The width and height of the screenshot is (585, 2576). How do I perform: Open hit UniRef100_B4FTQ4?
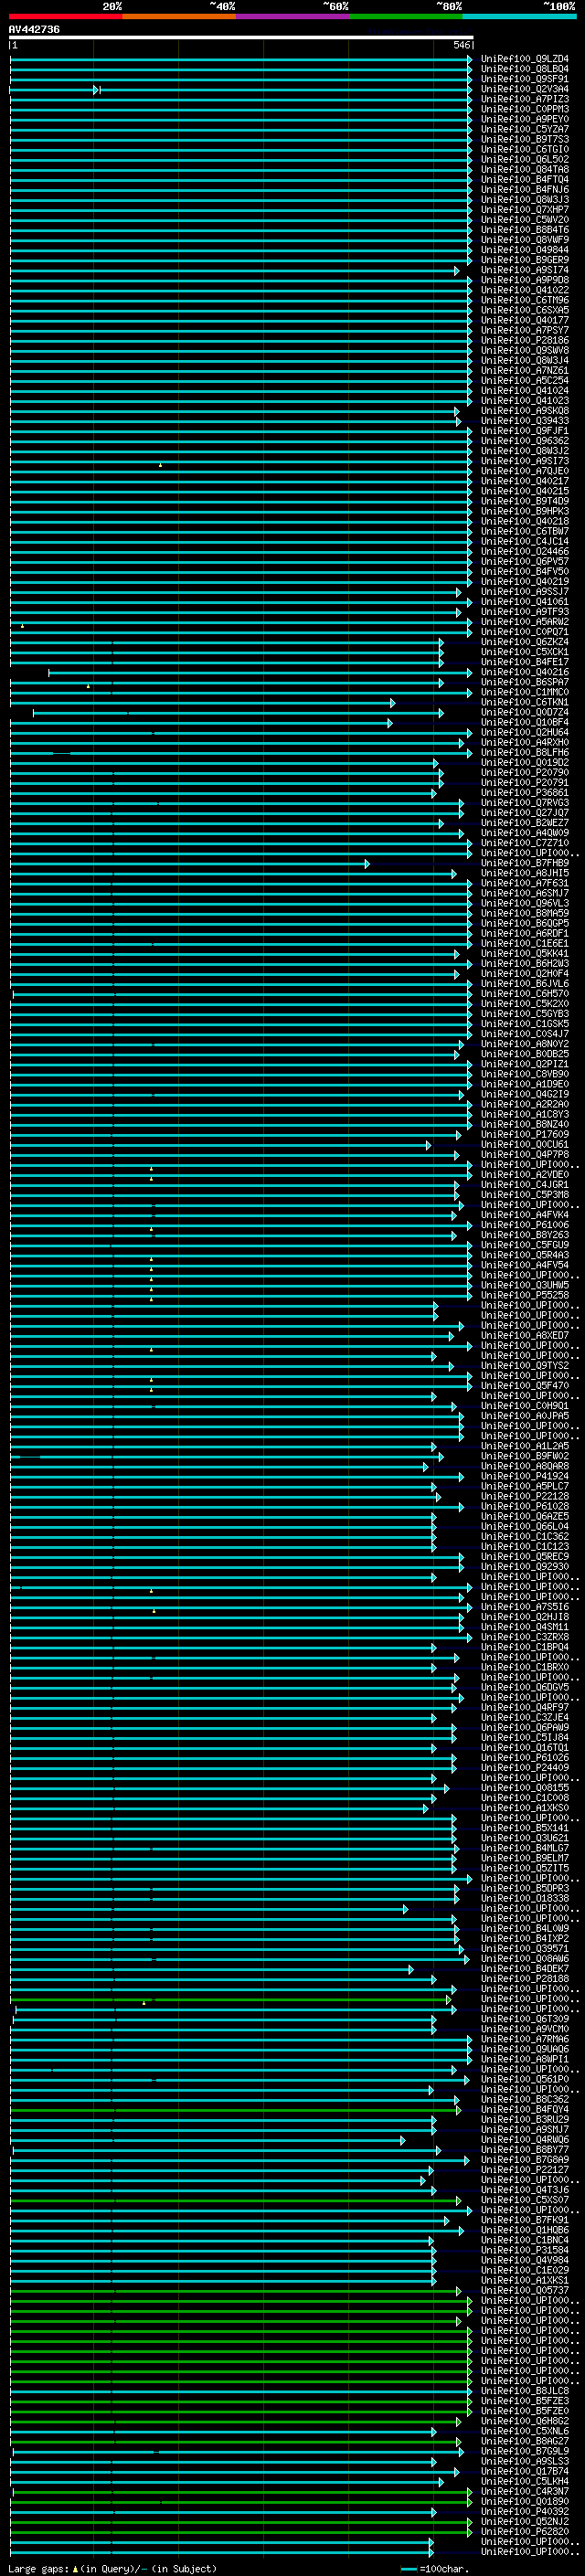(x=524, y=179)
